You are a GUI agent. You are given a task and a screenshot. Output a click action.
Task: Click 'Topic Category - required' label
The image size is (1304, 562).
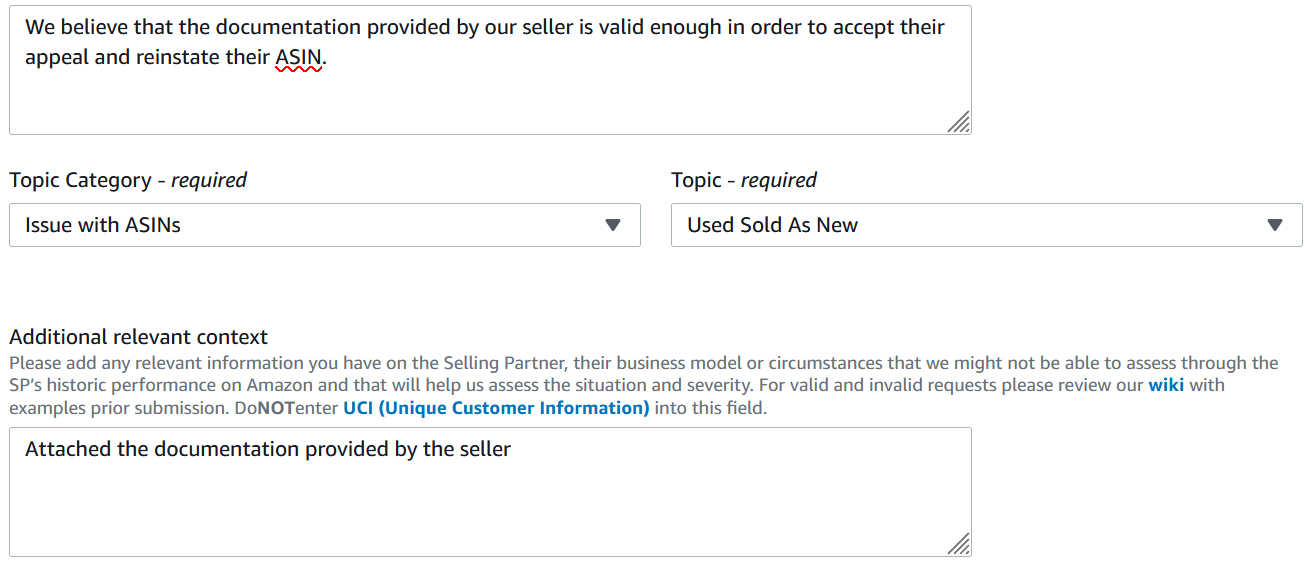[x=128, y=180]
